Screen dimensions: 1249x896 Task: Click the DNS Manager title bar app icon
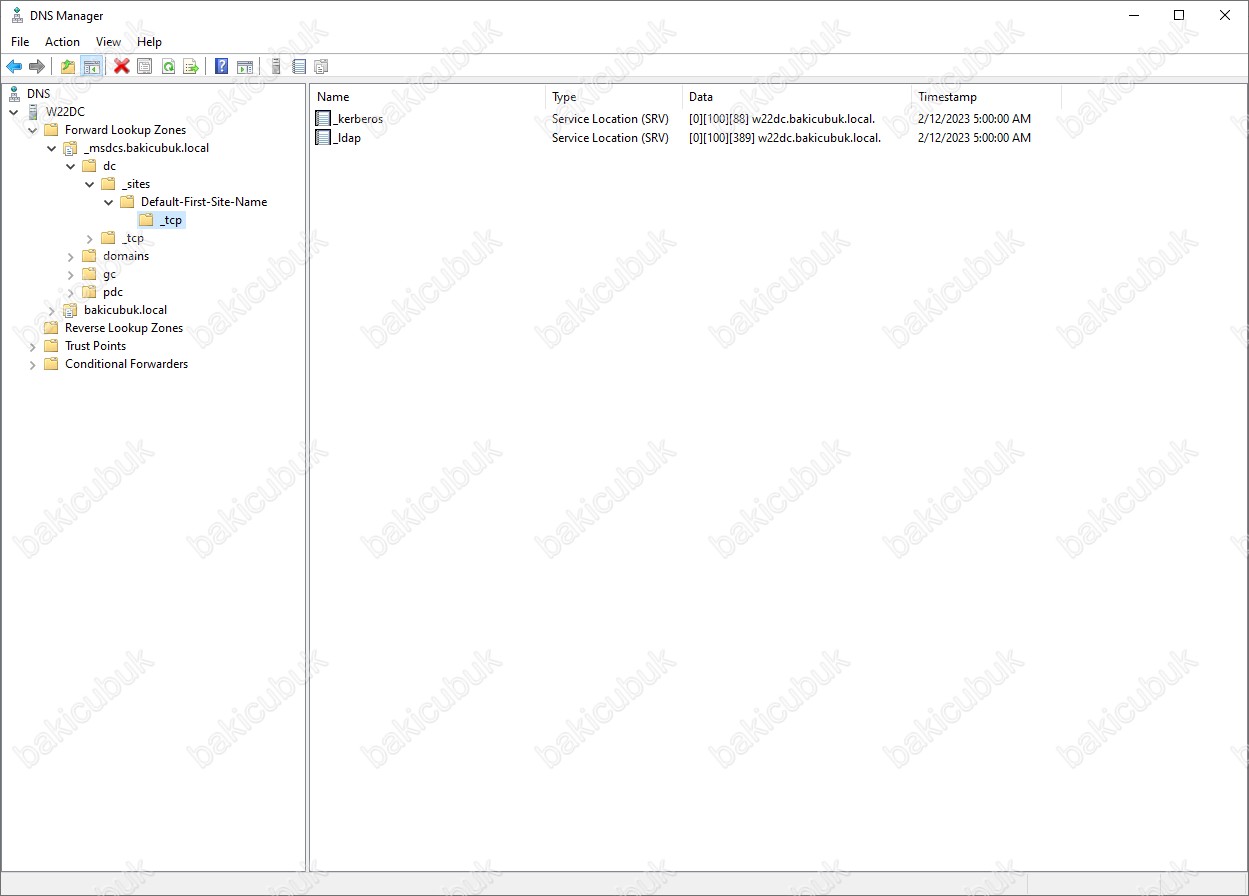click(17, 15)
